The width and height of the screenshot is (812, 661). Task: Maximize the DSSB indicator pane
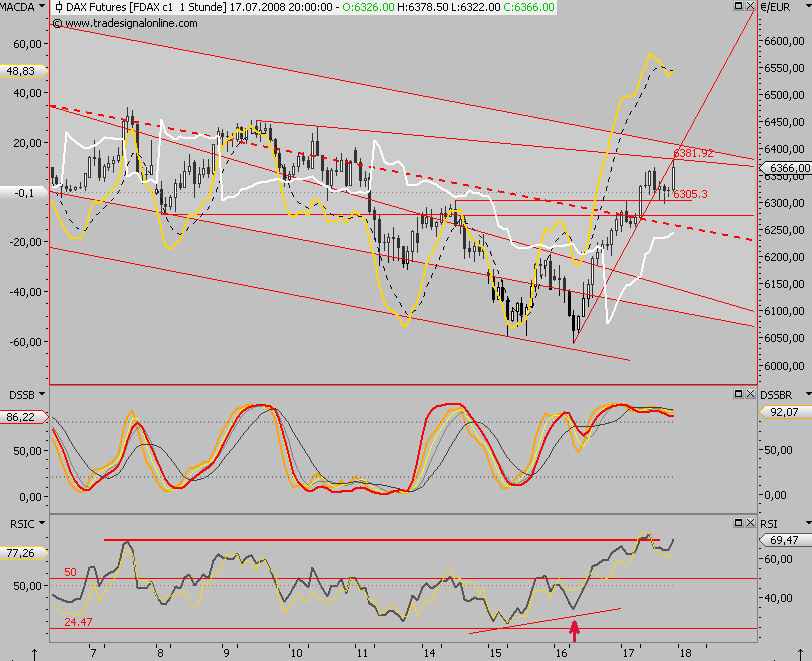pyautogui.click(x=738, y=394)
